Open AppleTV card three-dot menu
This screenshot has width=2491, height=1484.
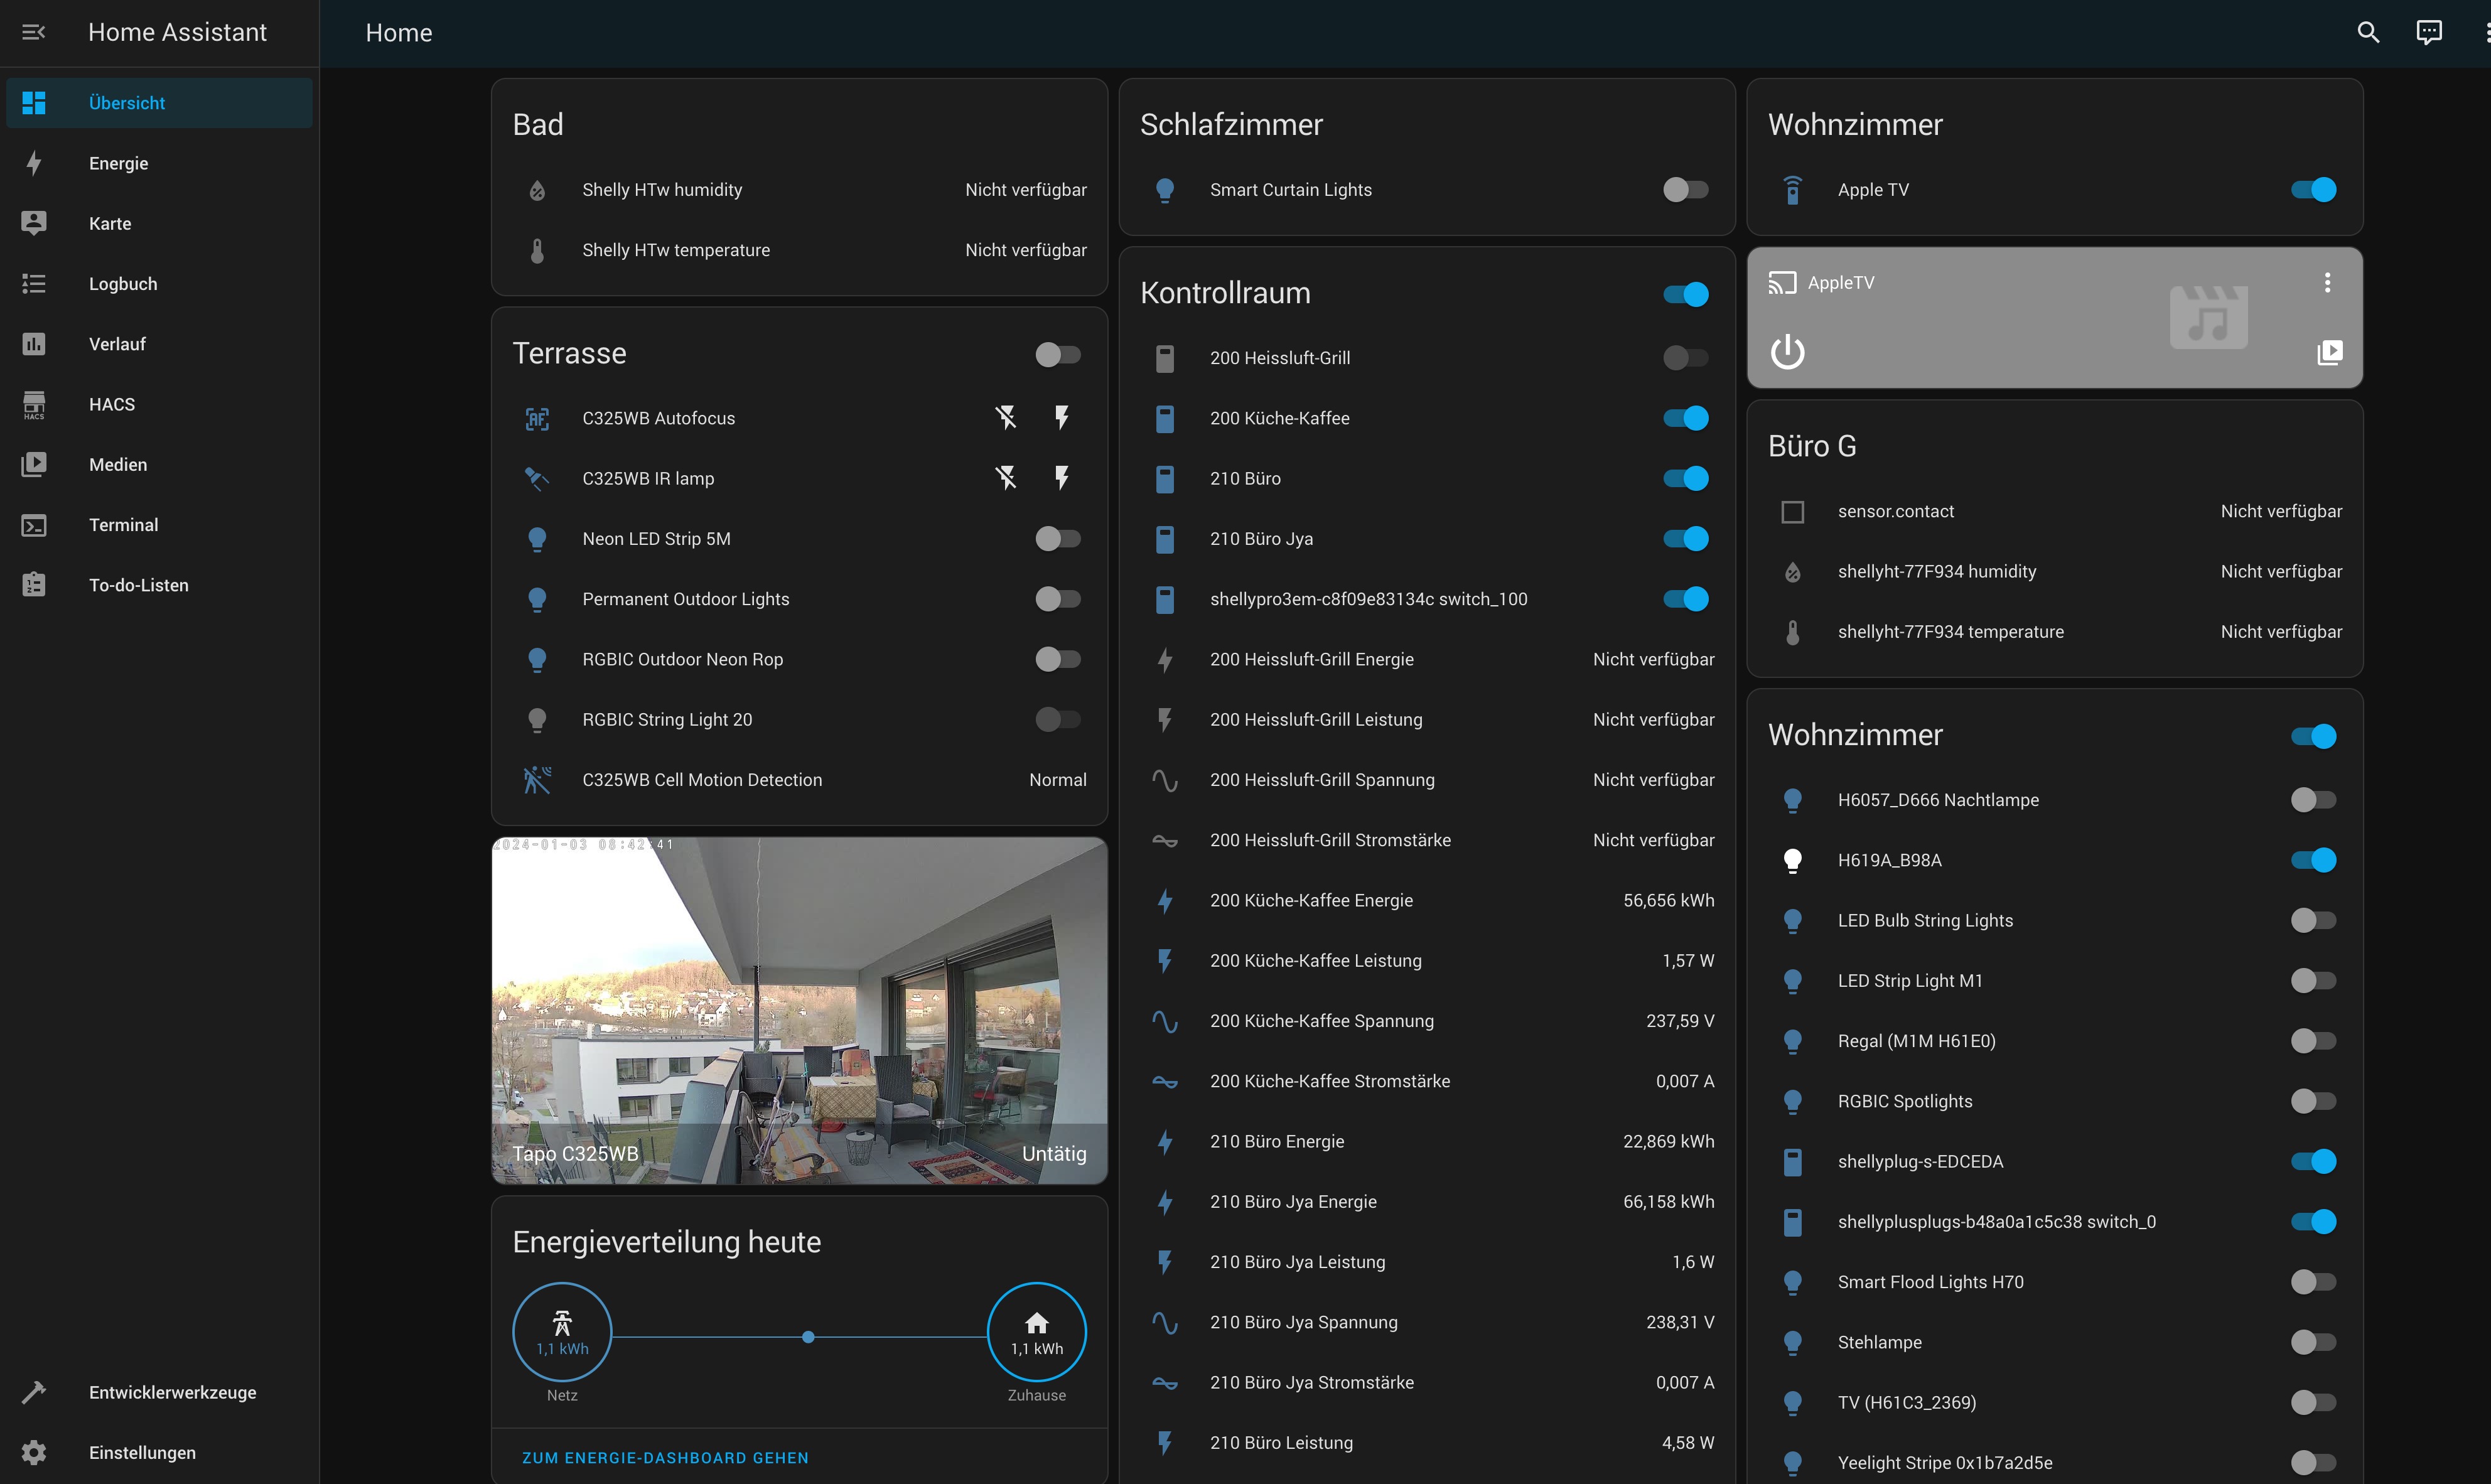pyautogui.click(x=2327, y=283)
